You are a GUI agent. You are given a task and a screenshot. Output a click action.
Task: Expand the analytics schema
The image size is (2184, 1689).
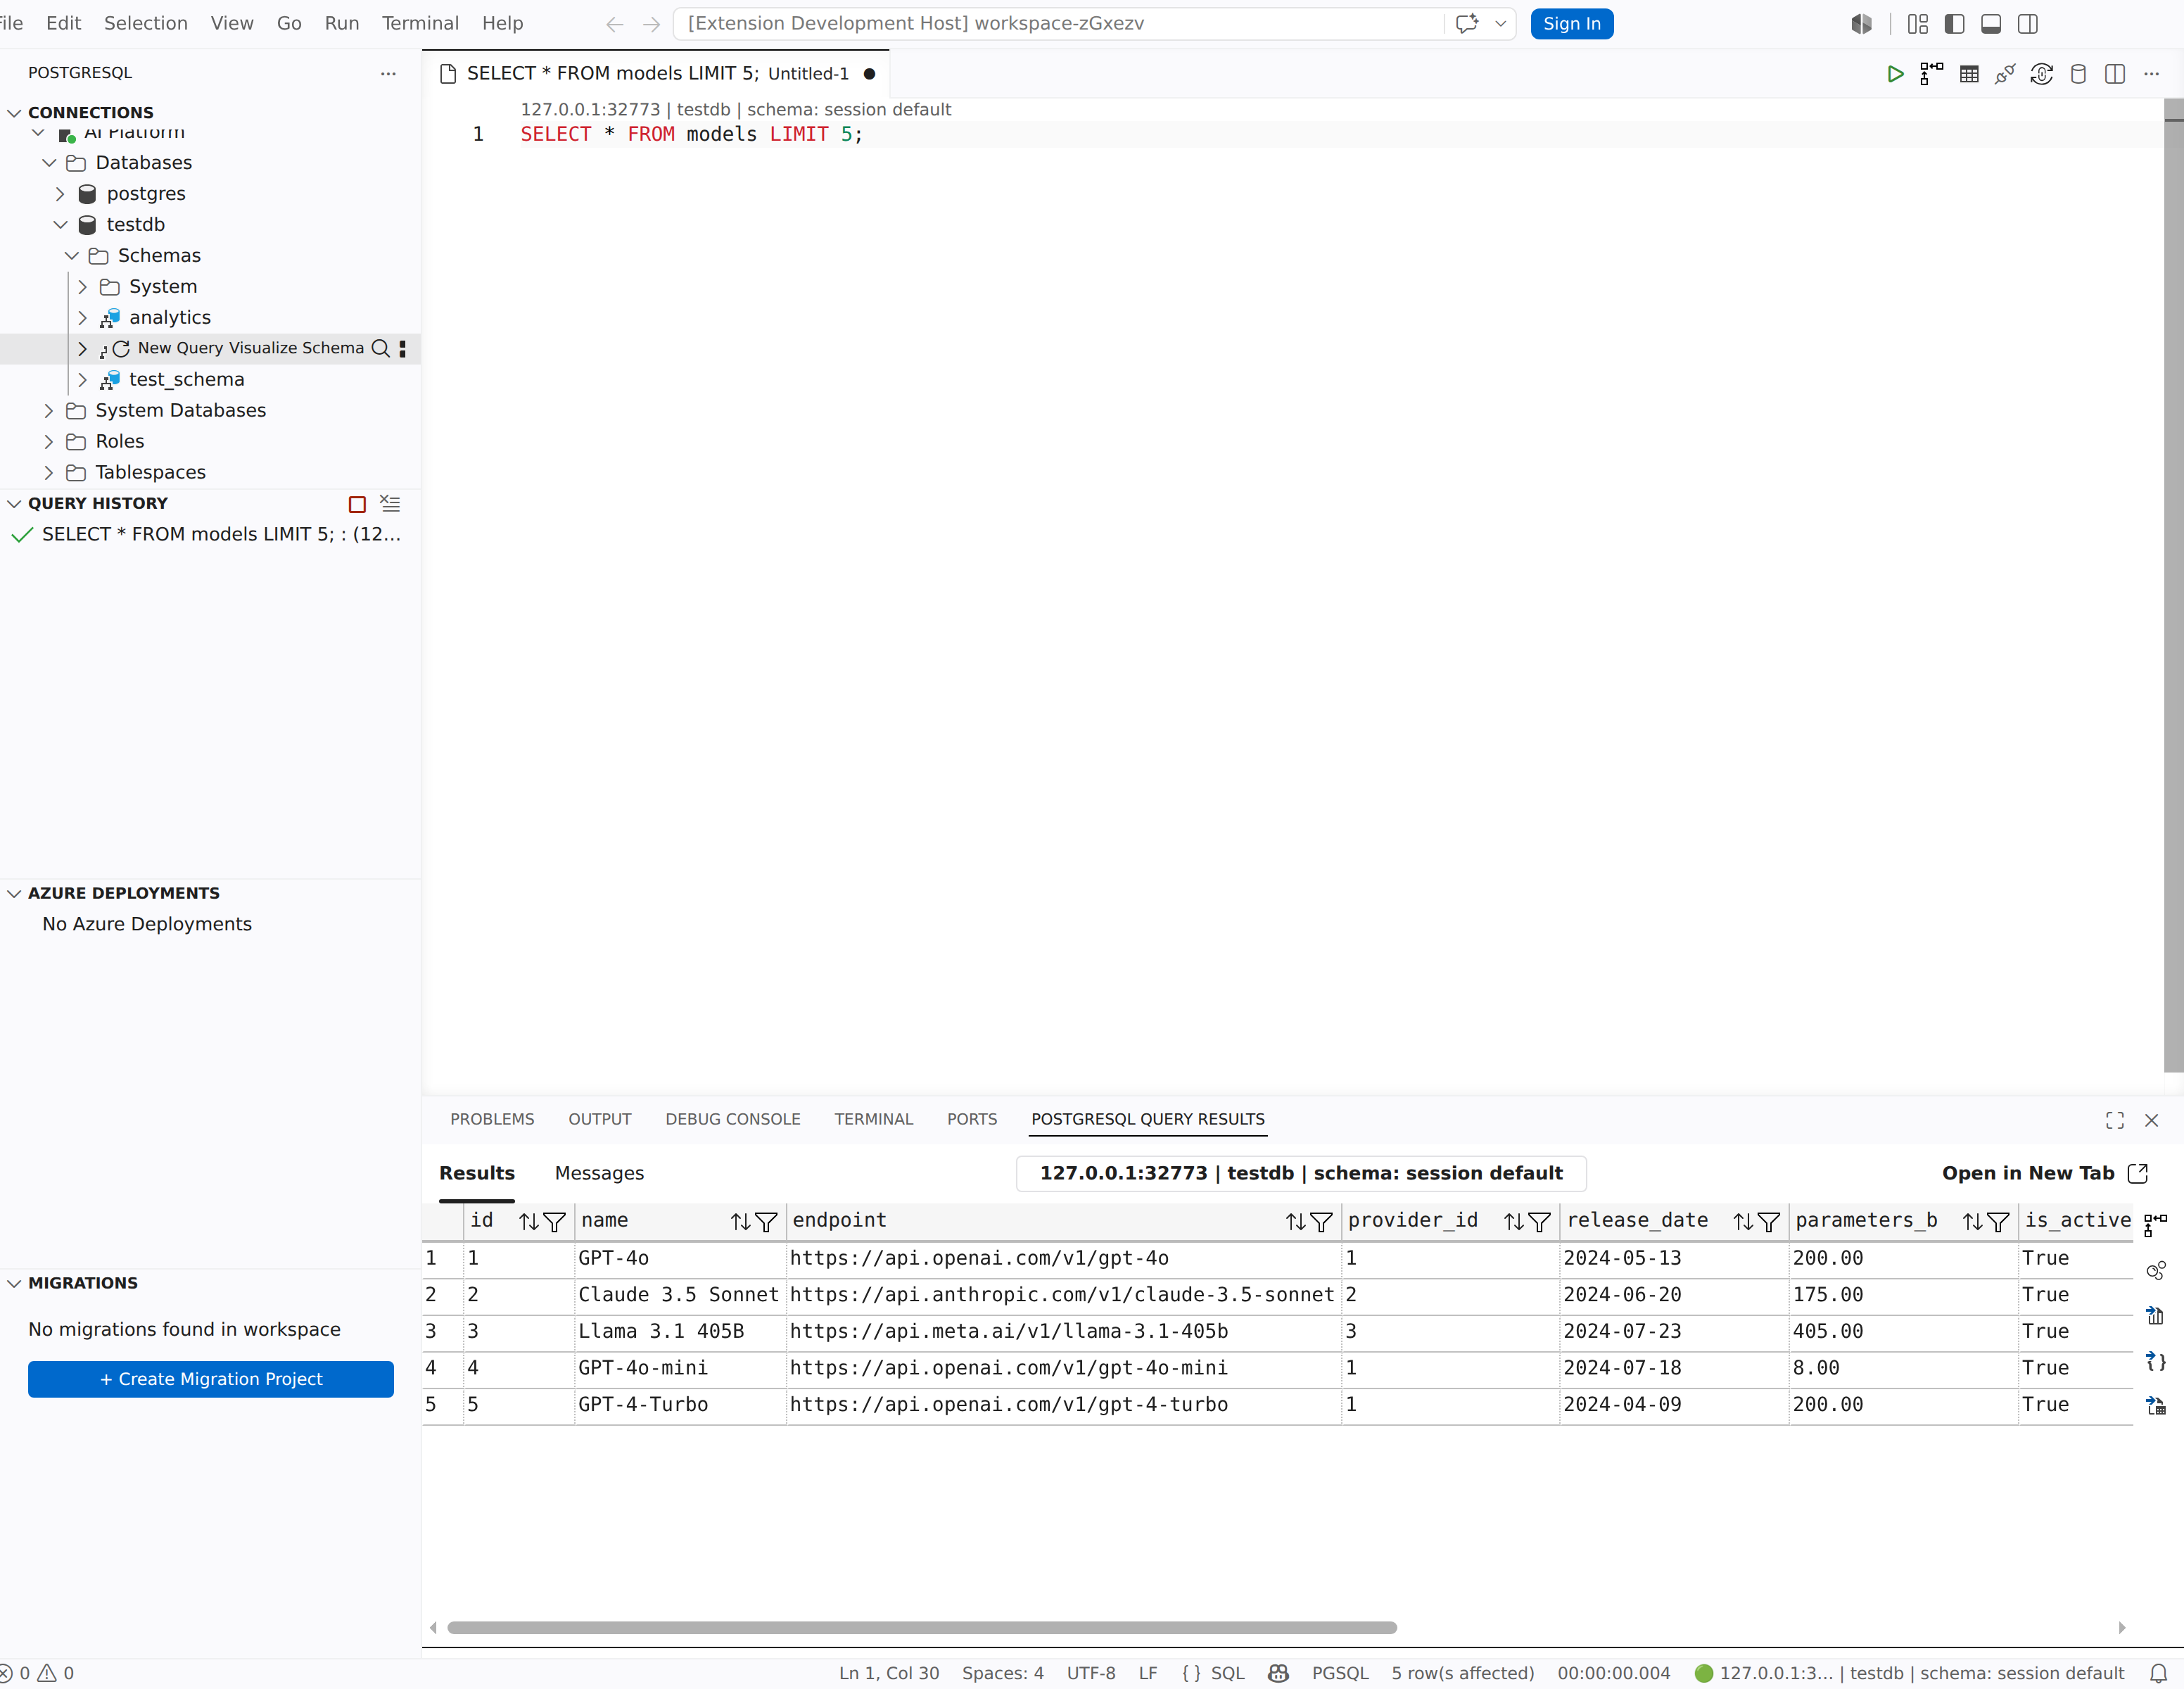(83, 318)
